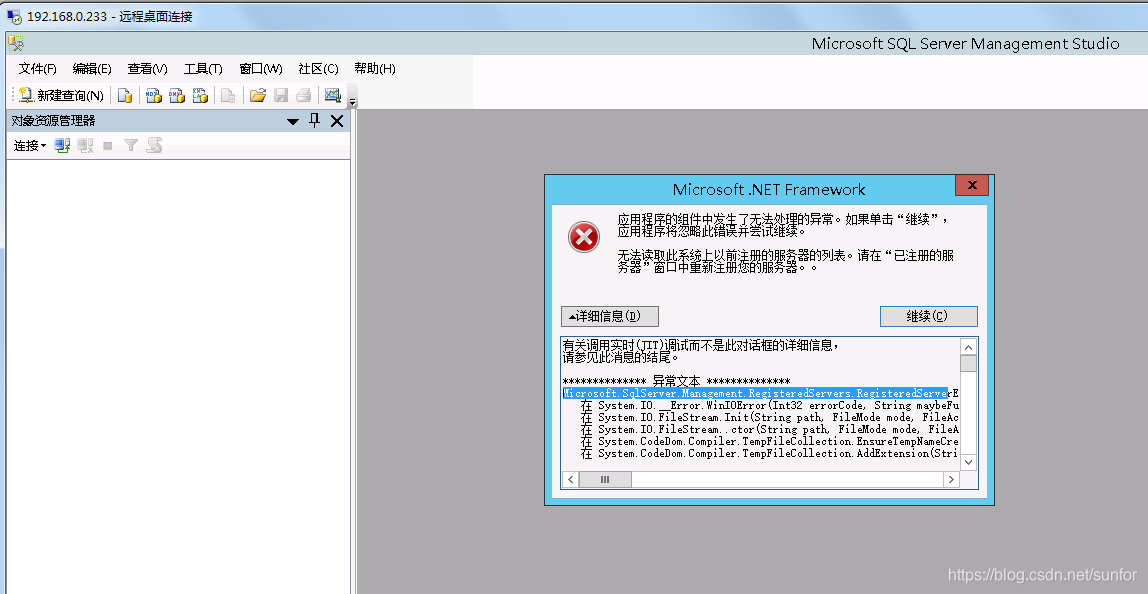Click the vertical scrollbar thumb in details

click(969, 364)
